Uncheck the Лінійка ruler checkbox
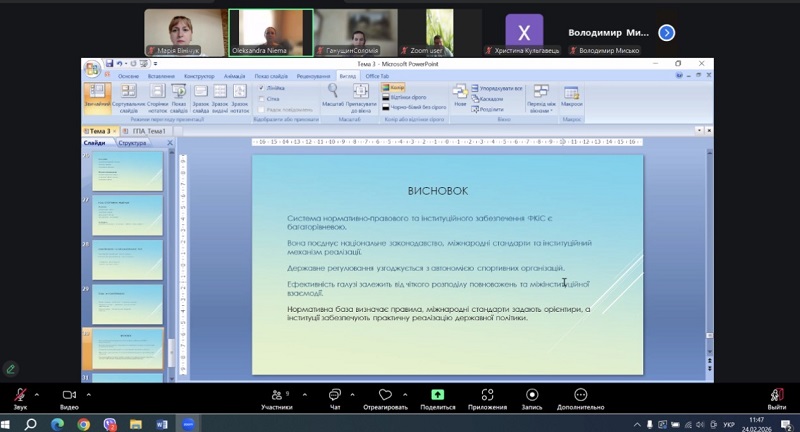Viewport: 800px width, 432px height. tap(262, 88)
